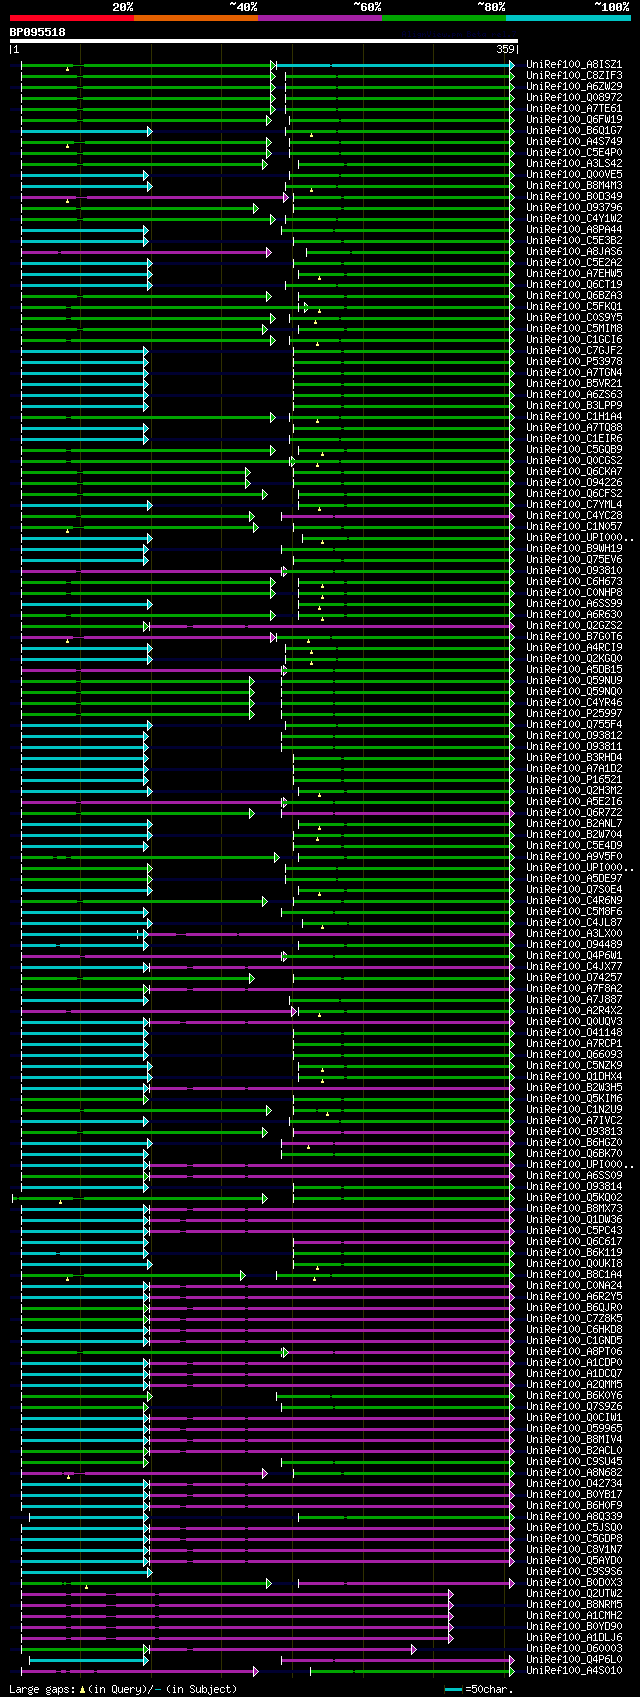This screenshot has width=640, height=1697.
Task: Select UniRef100_A8PA44 hit
Action: 574,229
